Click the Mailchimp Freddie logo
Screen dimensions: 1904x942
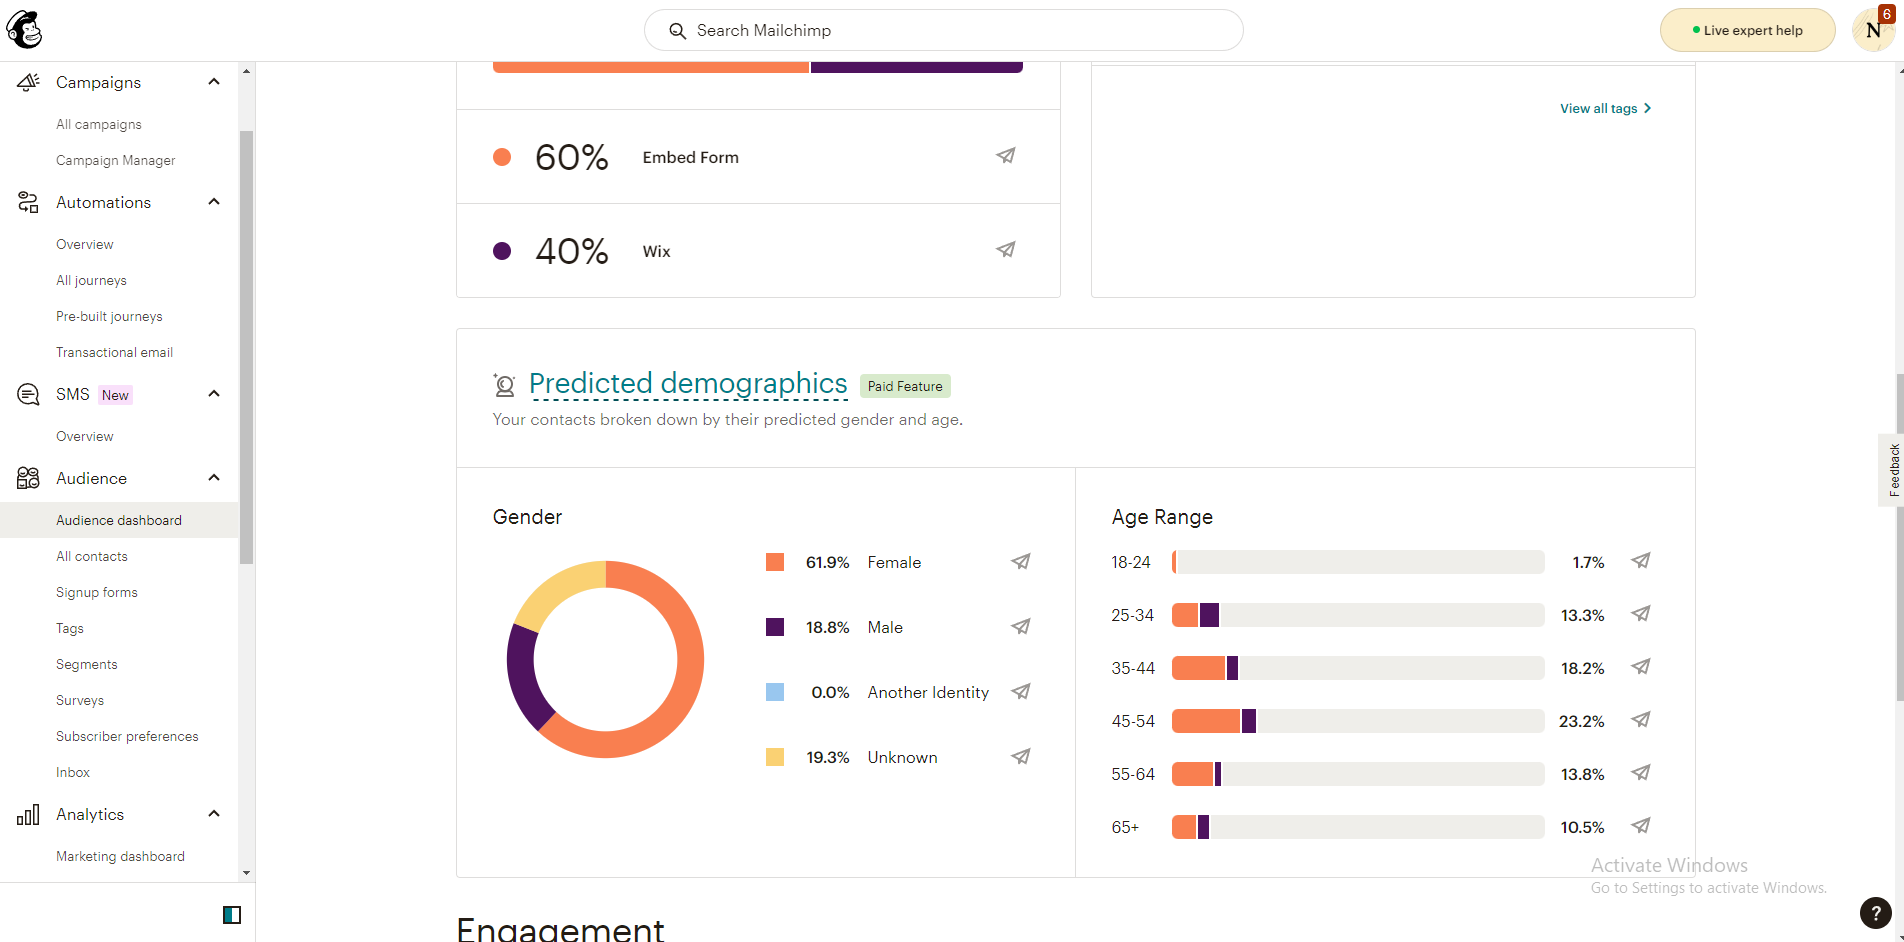pyautogui.click(x=24, y=30)
